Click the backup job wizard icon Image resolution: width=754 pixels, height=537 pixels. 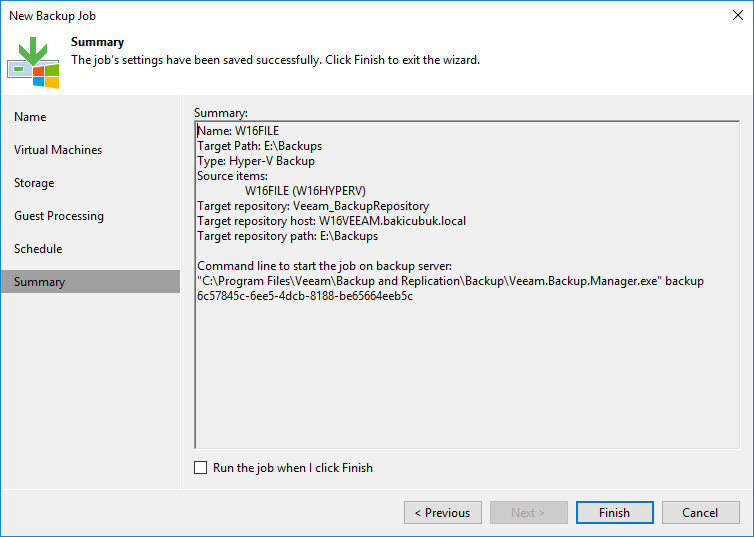[33, 63]
